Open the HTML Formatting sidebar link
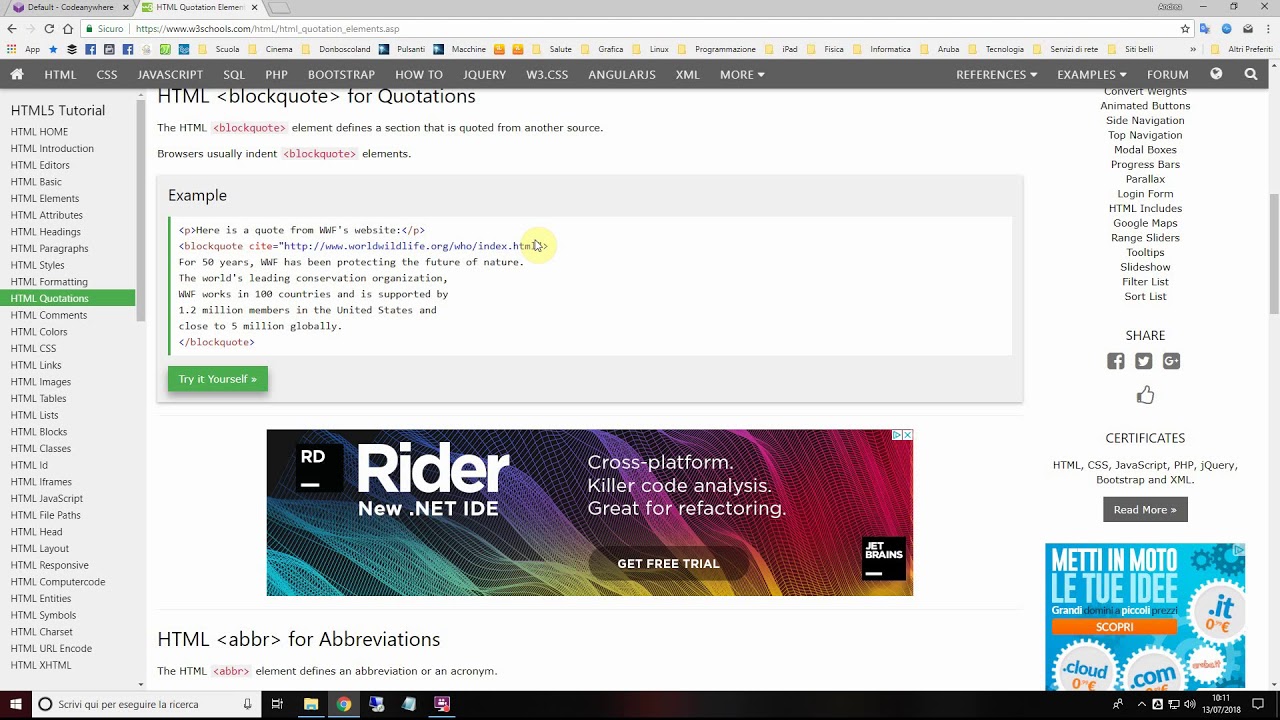Image resolution: width=1280 pixels, height=720 pixels. (49, 282)
